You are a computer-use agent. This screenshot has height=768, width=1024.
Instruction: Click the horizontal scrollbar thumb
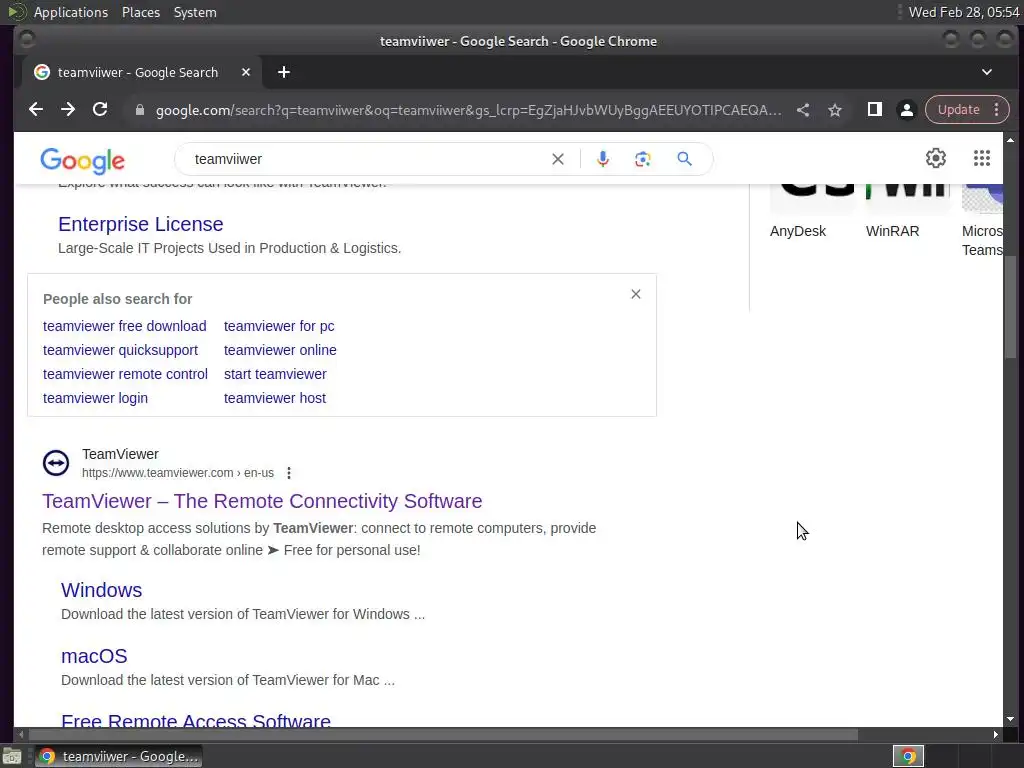click(443, 735)
